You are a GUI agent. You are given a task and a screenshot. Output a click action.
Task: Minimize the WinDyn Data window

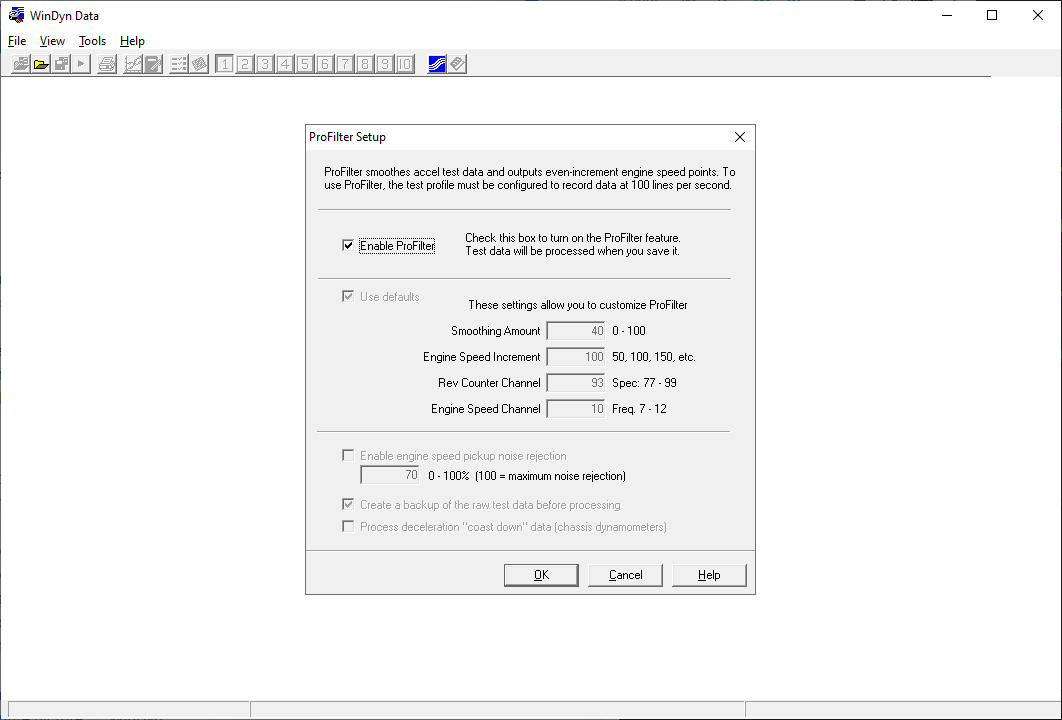point(947,15)
